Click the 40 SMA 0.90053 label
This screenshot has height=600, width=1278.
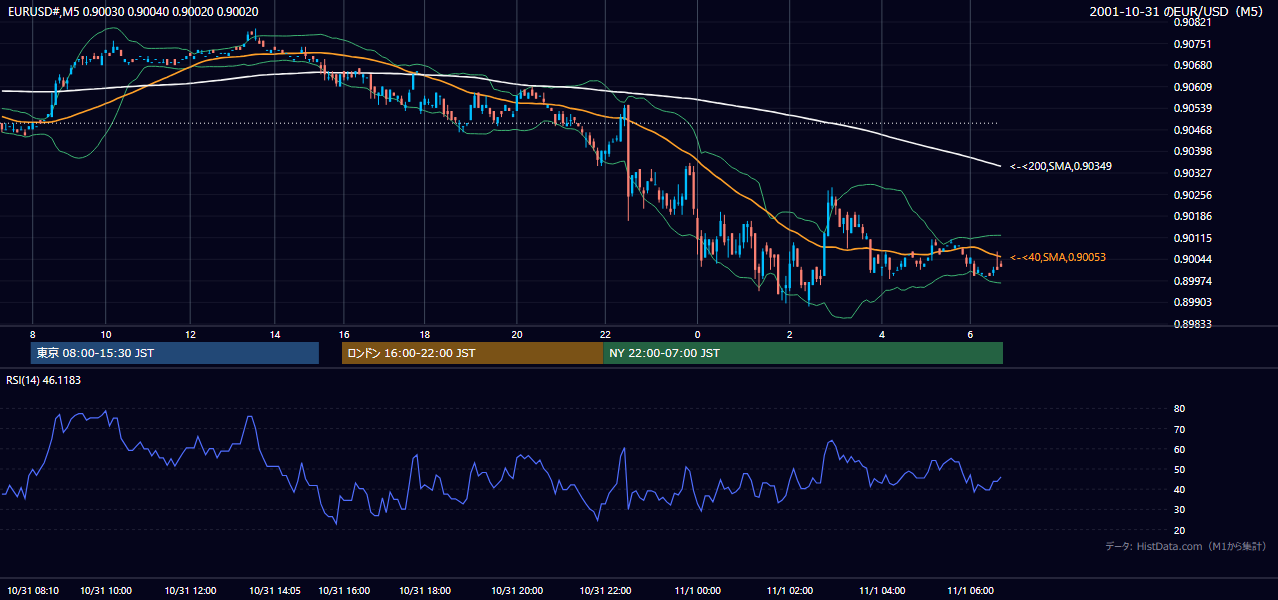[x=1057, y=258]
